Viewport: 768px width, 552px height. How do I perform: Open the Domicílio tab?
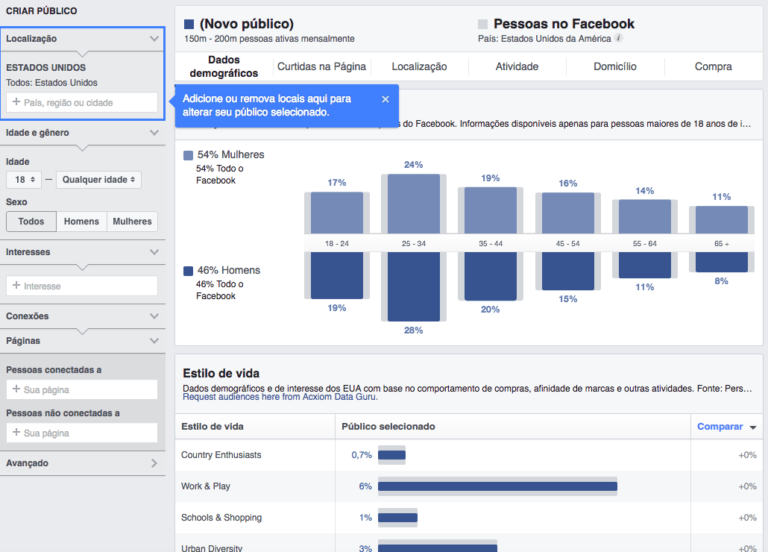click(615, 67)
